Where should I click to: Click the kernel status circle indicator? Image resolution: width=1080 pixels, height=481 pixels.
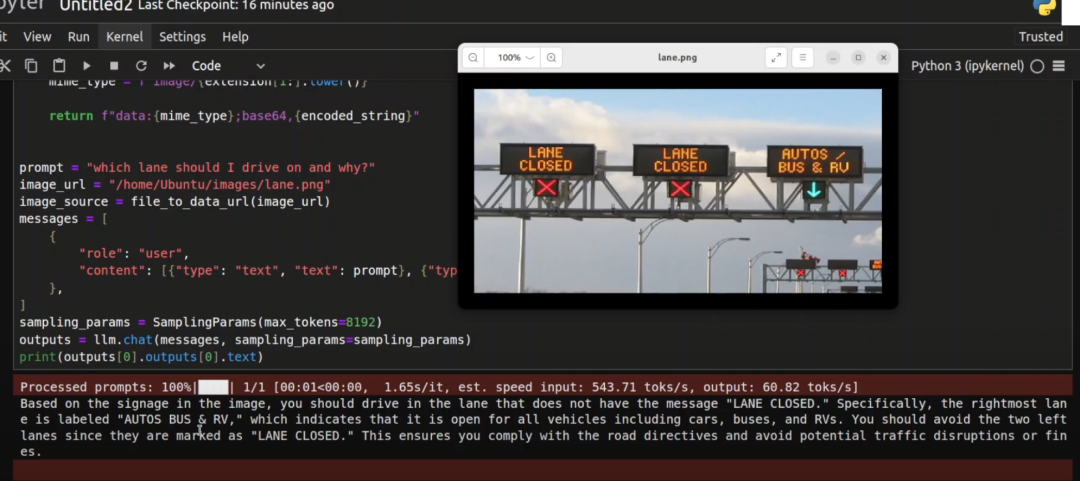click(x=1037, y=66)
